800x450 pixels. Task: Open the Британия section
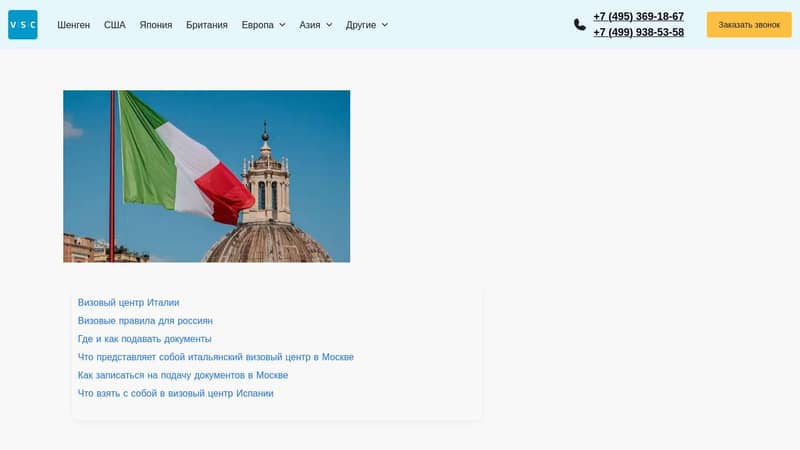(x=207, y=24)
